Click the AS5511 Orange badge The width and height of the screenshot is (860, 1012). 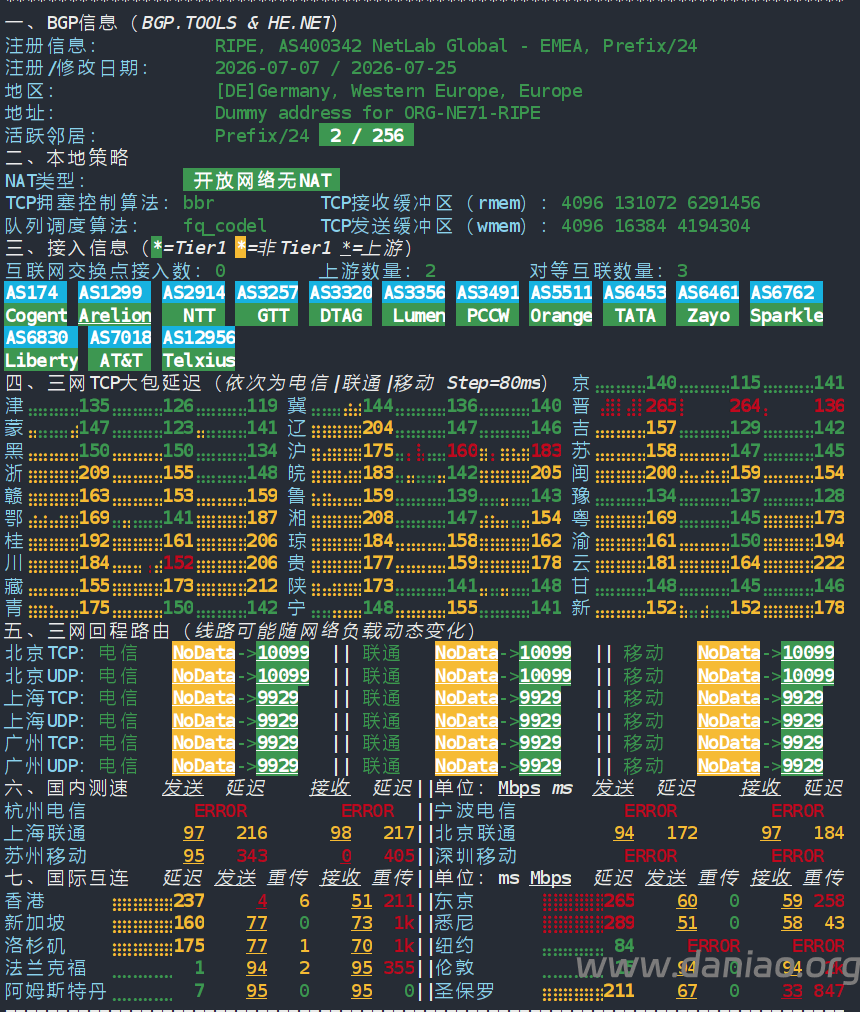point(560,303)
